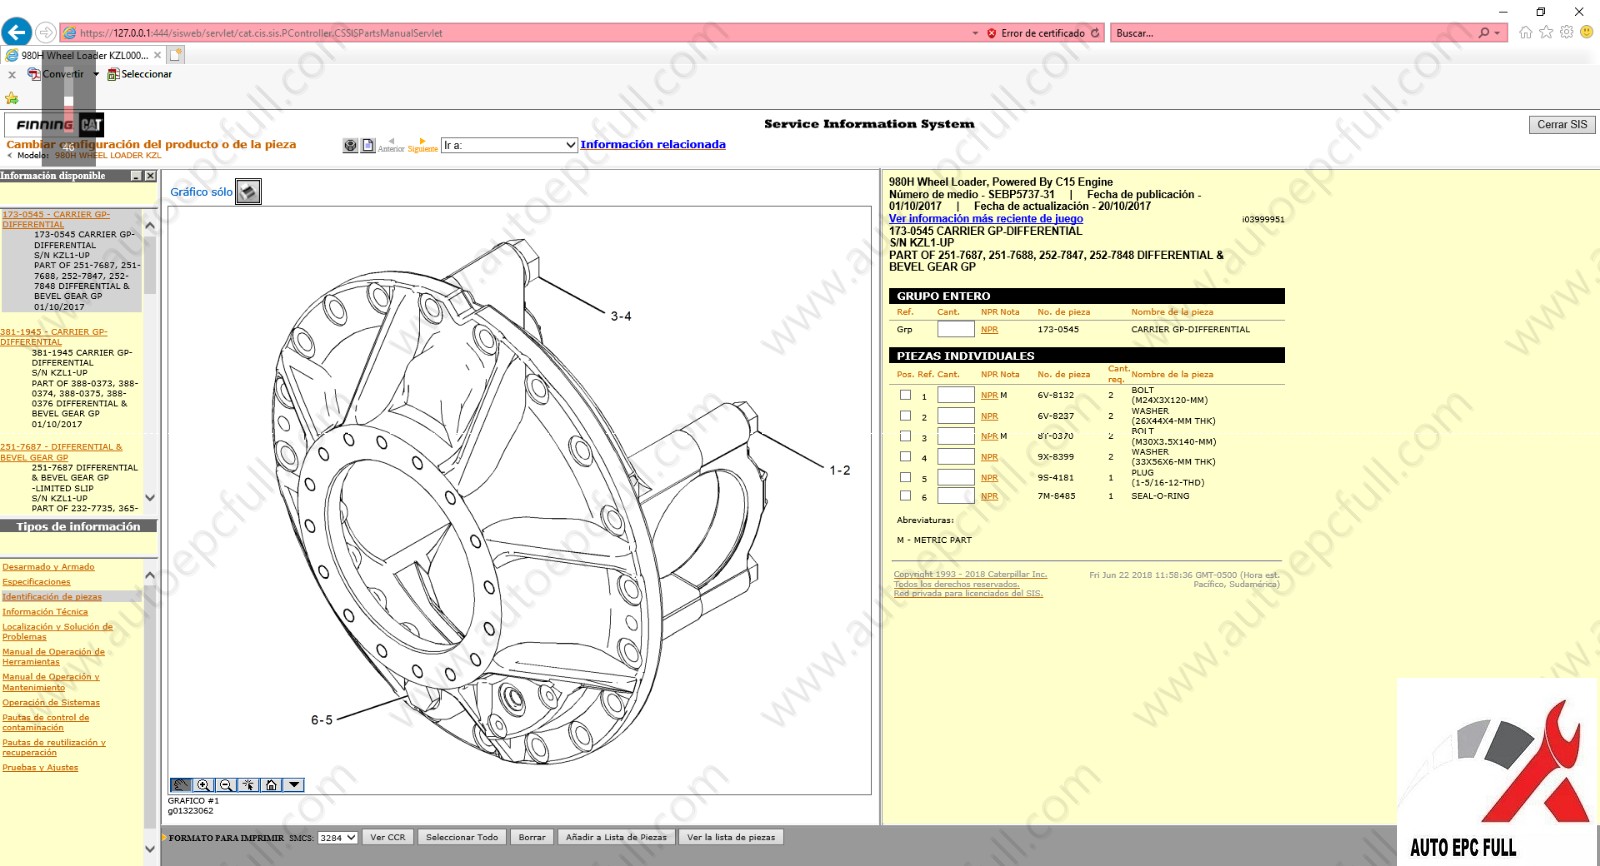Select the pointer click tool for the graphic

point(249,785)
